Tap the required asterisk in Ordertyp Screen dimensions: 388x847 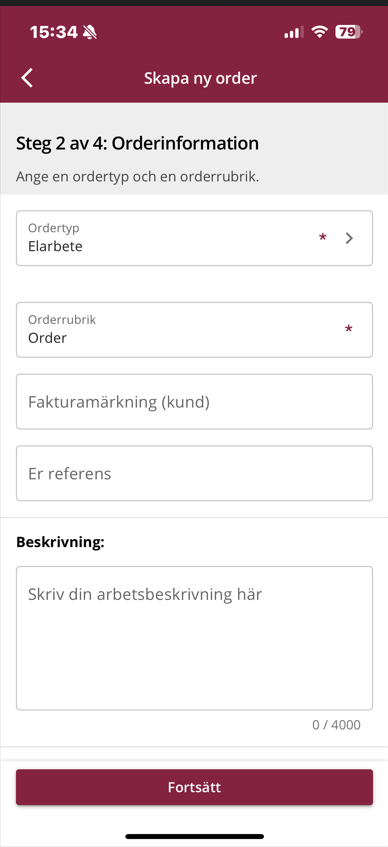coord(323,238)
